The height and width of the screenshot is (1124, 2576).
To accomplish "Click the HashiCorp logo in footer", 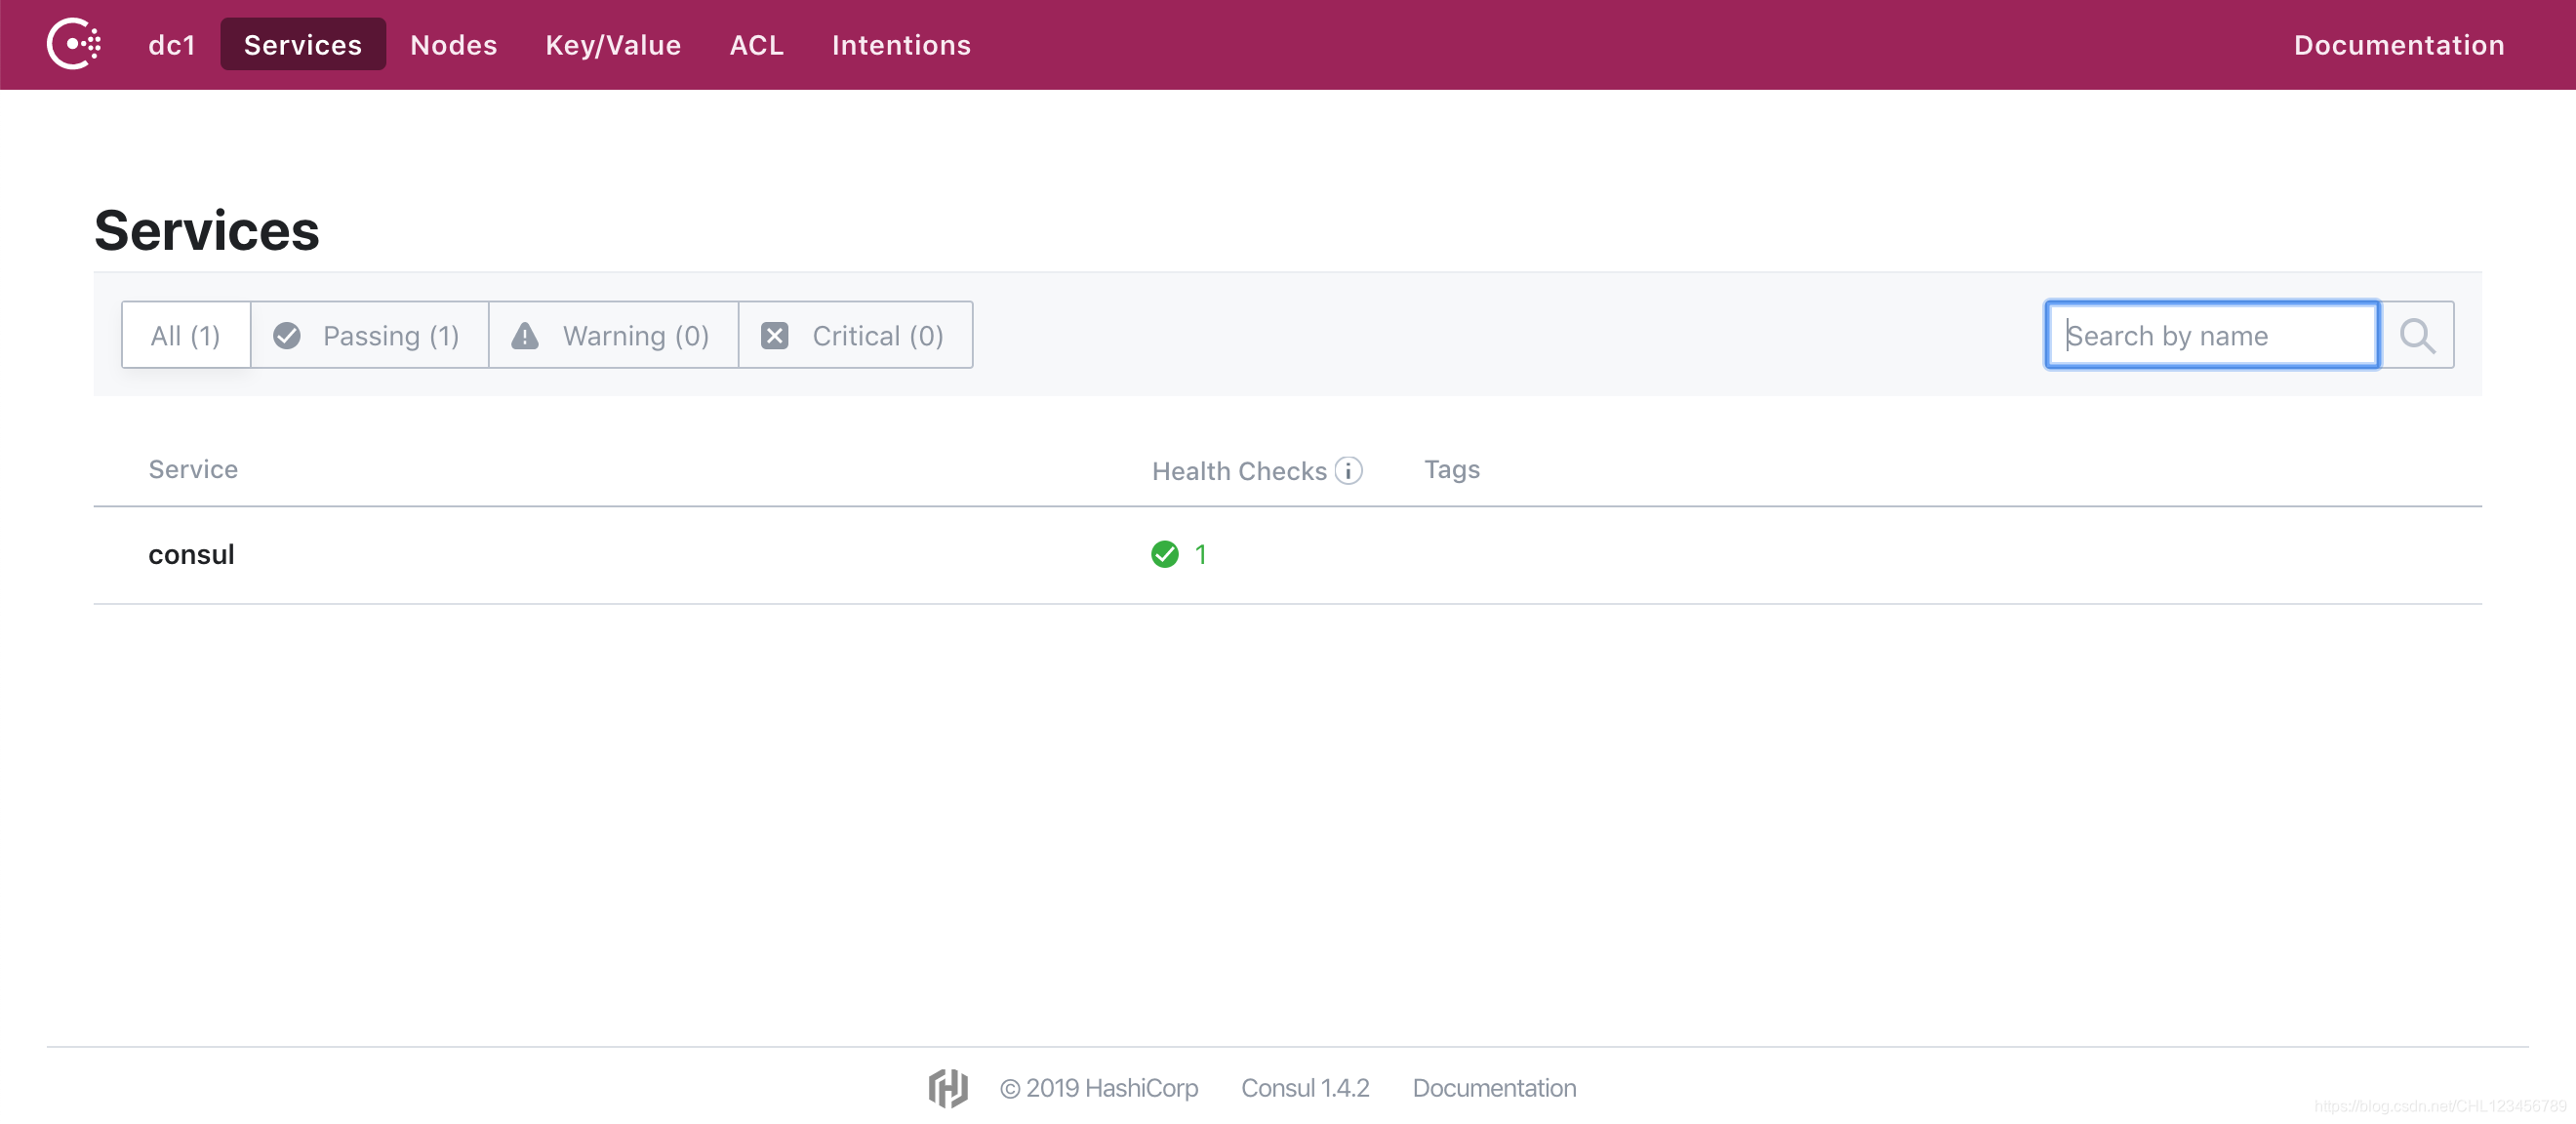I will coord(947,1087).
